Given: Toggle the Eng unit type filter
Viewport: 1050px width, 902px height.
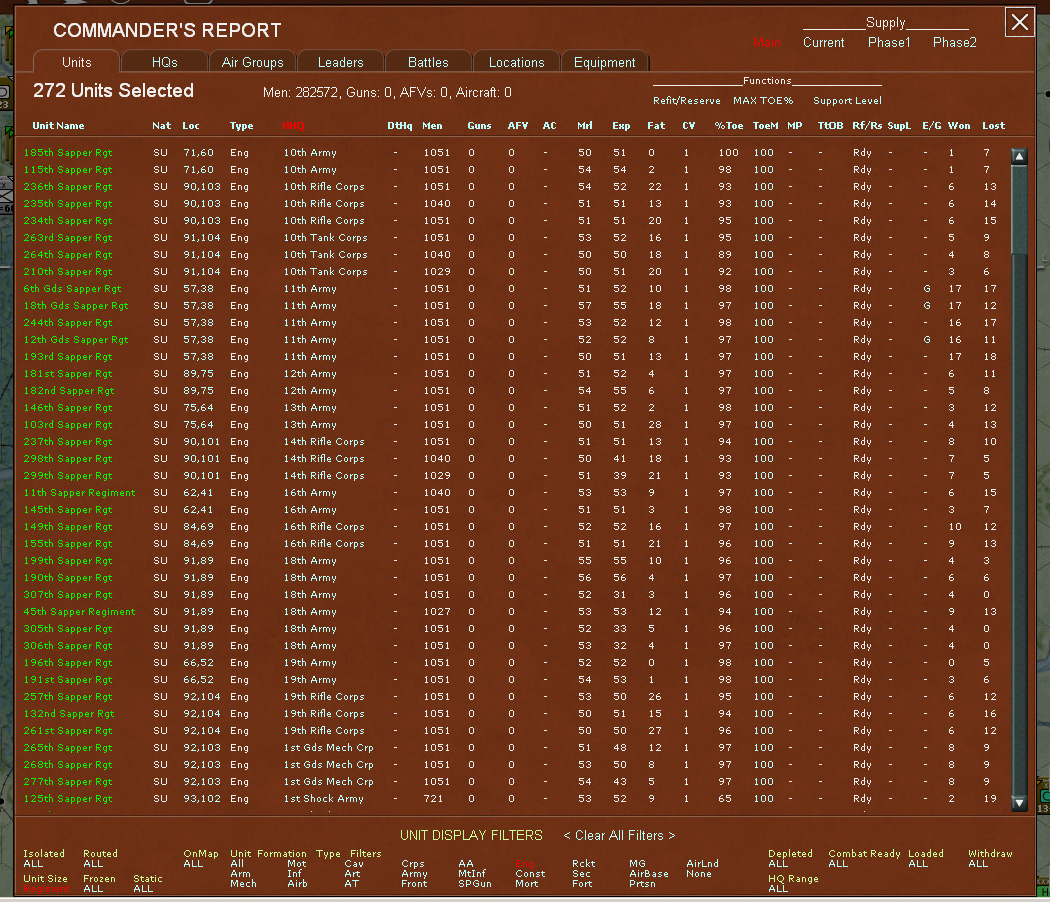Looking at the screenshot, I should click(524, 864).
